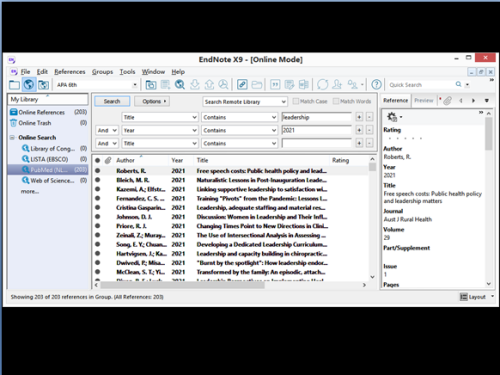Open the Year field dropdown

pyautogui.click(x=160, y=130)
